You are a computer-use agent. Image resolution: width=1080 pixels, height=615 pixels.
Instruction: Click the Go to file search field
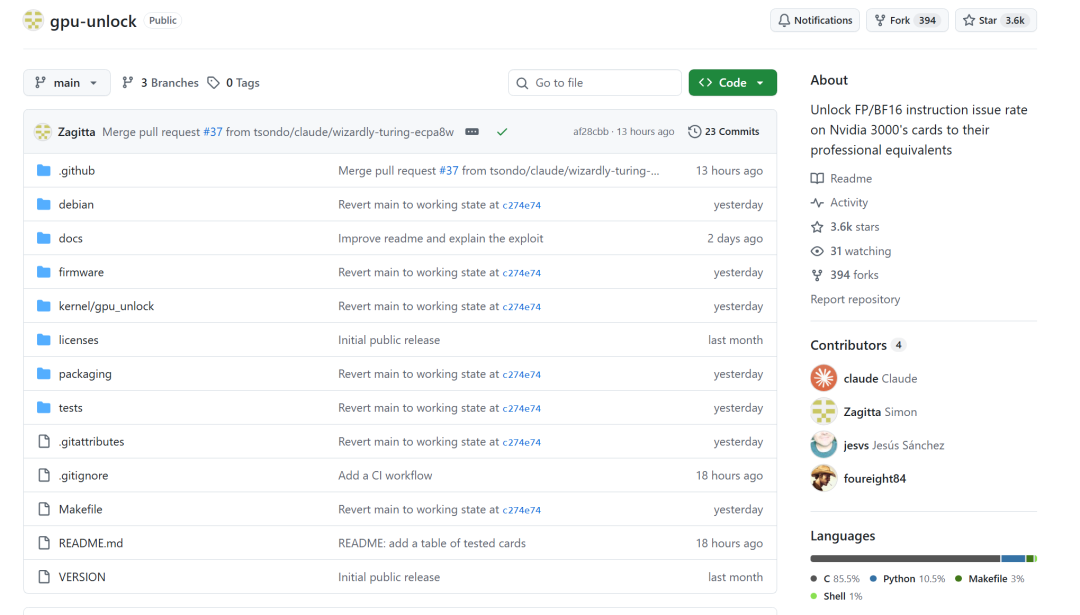coord(594,83)
